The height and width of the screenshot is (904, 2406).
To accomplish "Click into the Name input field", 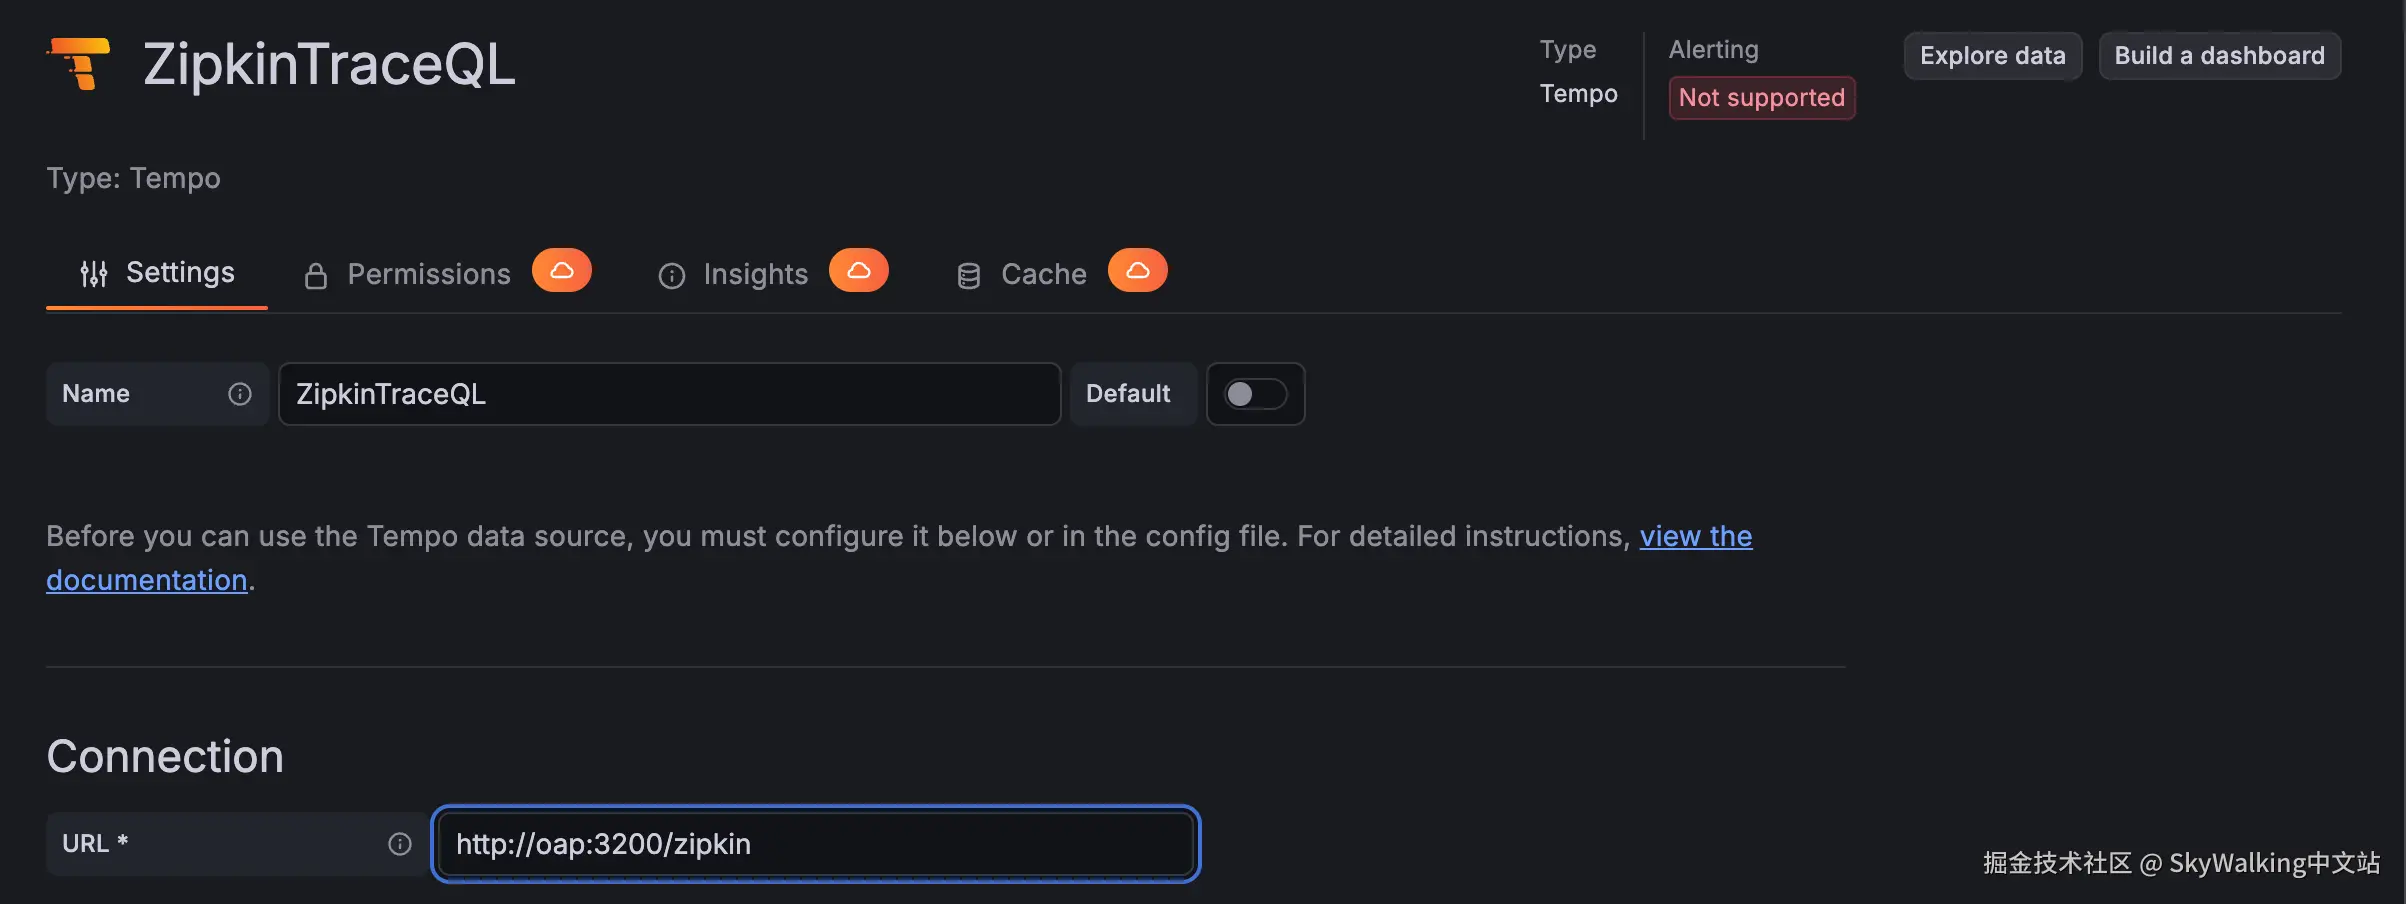I will (x=669, y=394).
